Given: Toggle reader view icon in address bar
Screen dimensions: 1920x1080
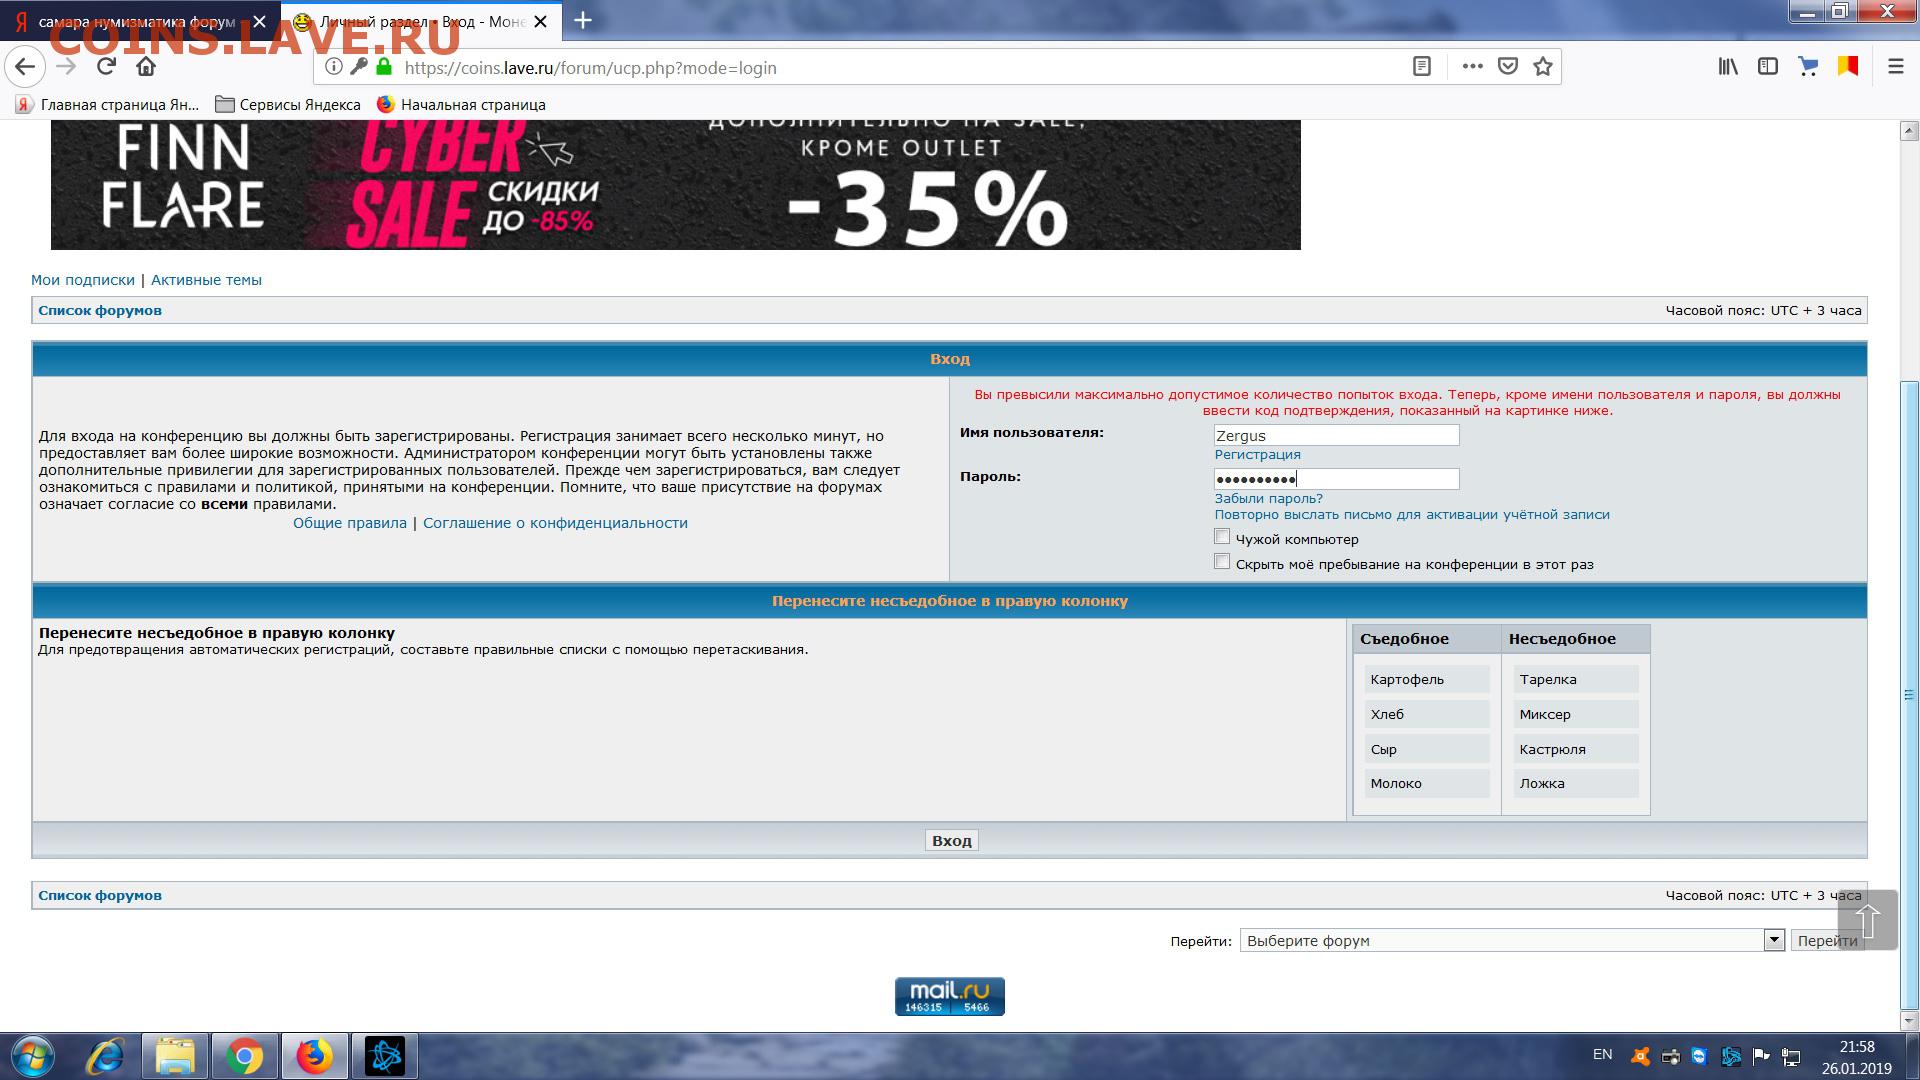Looking at the screenshot, I should pyautogui.click(x=1422, y=67).
